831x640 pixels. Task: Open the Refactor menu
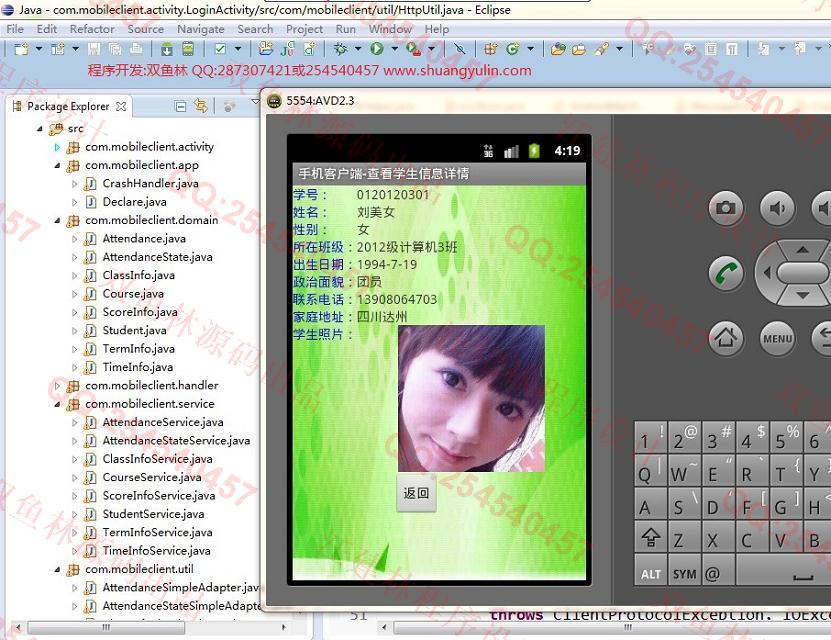(92, 29)
